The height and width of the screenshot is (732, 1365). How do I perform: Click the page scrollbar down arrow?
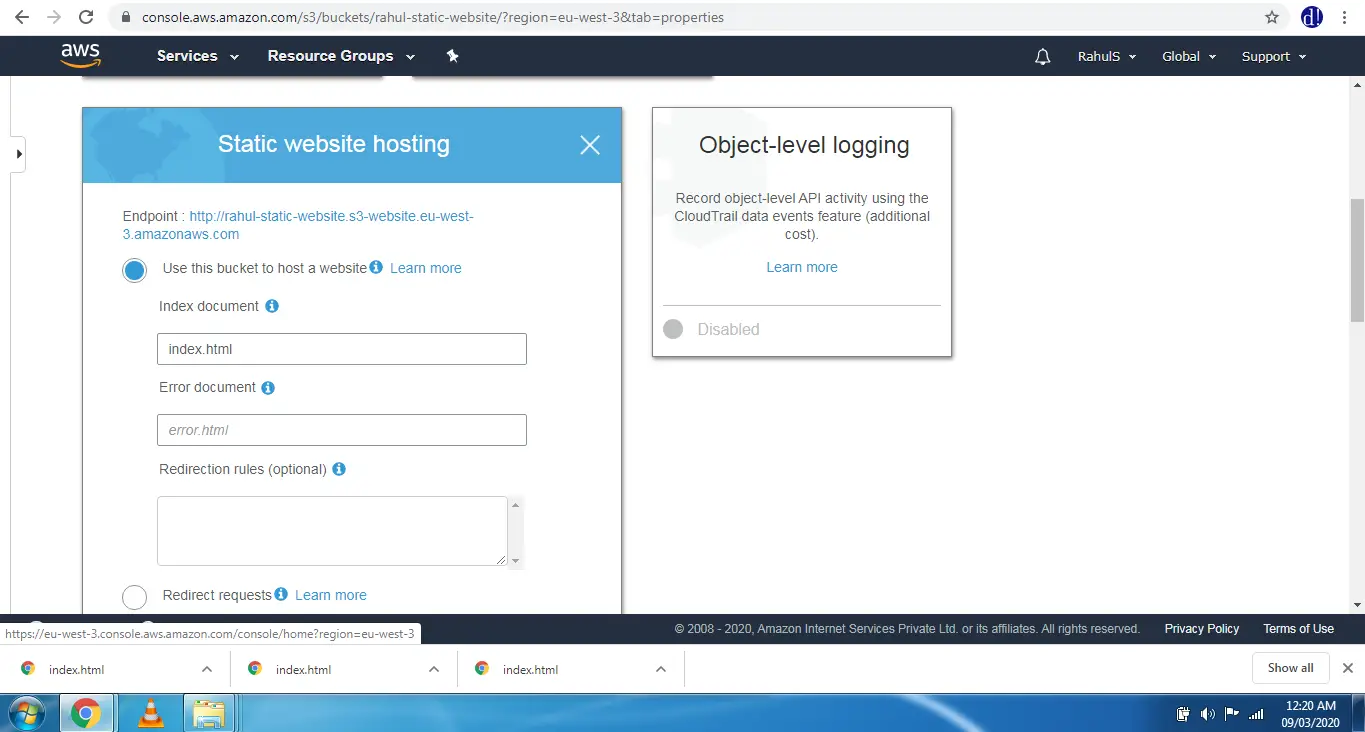pos(1357,605)
